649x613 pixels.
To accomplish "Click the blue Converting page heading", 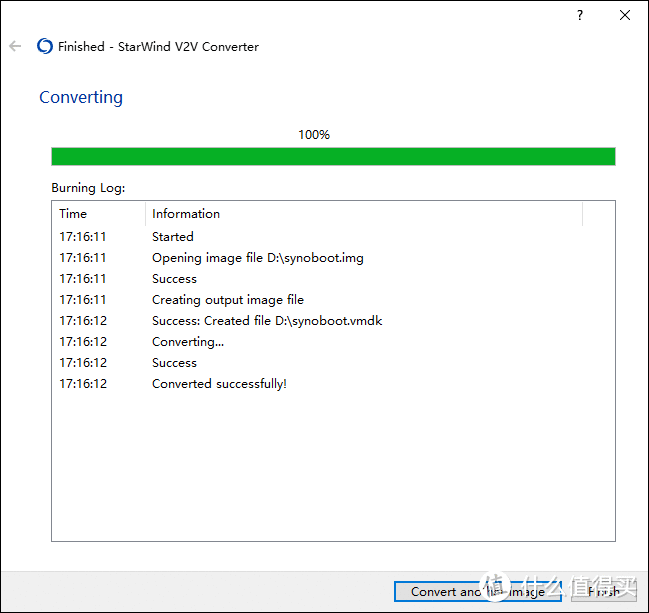I will [81, 97].
